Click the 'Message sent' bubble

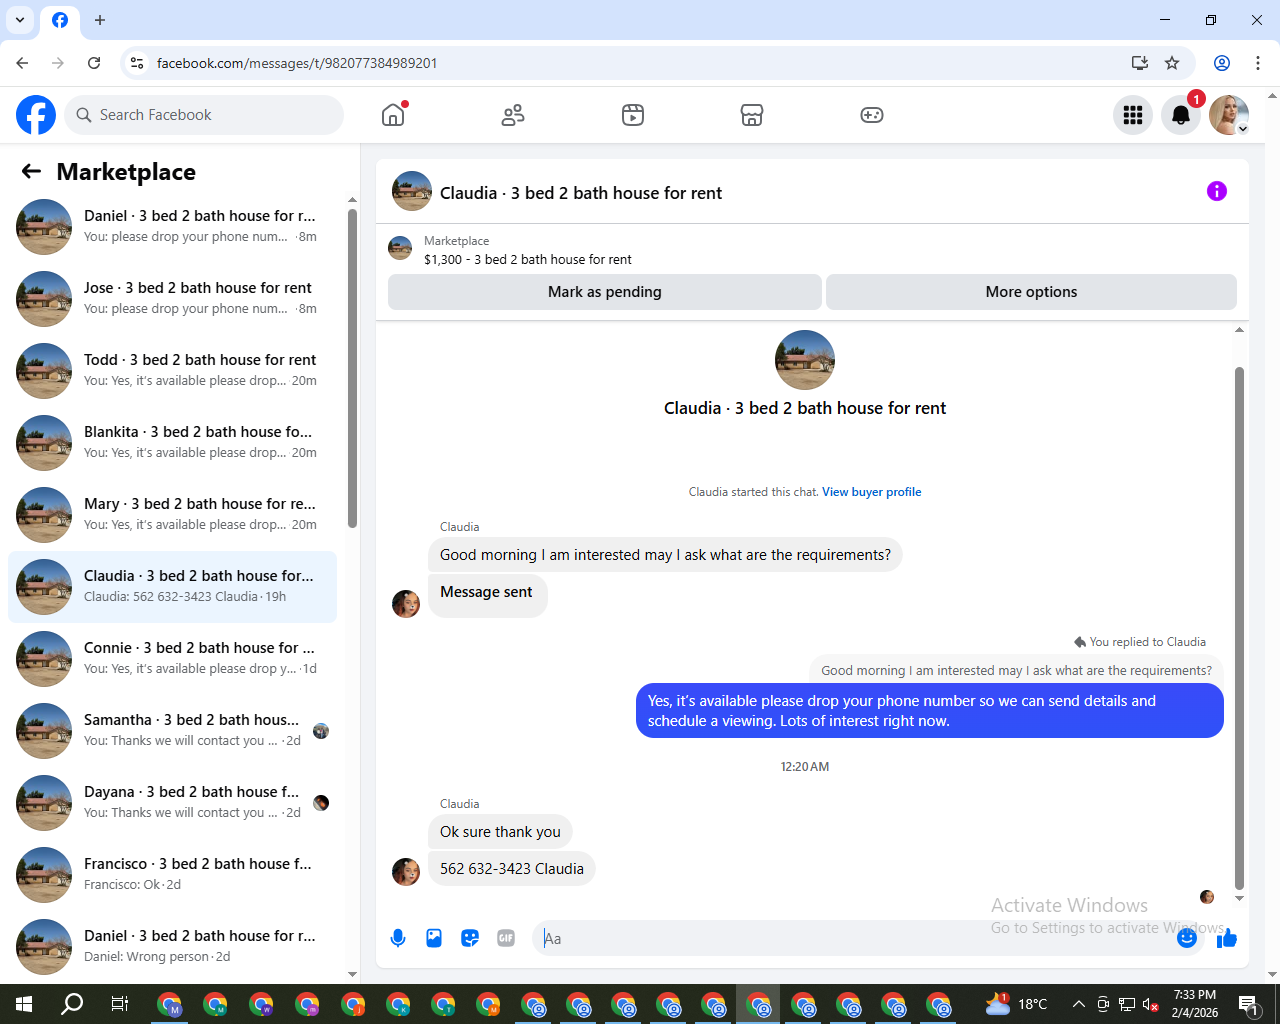coord(487,597)
